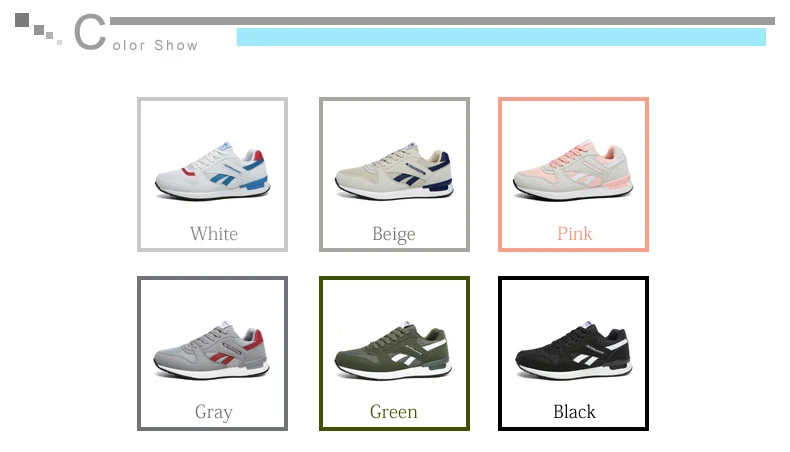Click the black frame border of Black option

tap(573, 278)
